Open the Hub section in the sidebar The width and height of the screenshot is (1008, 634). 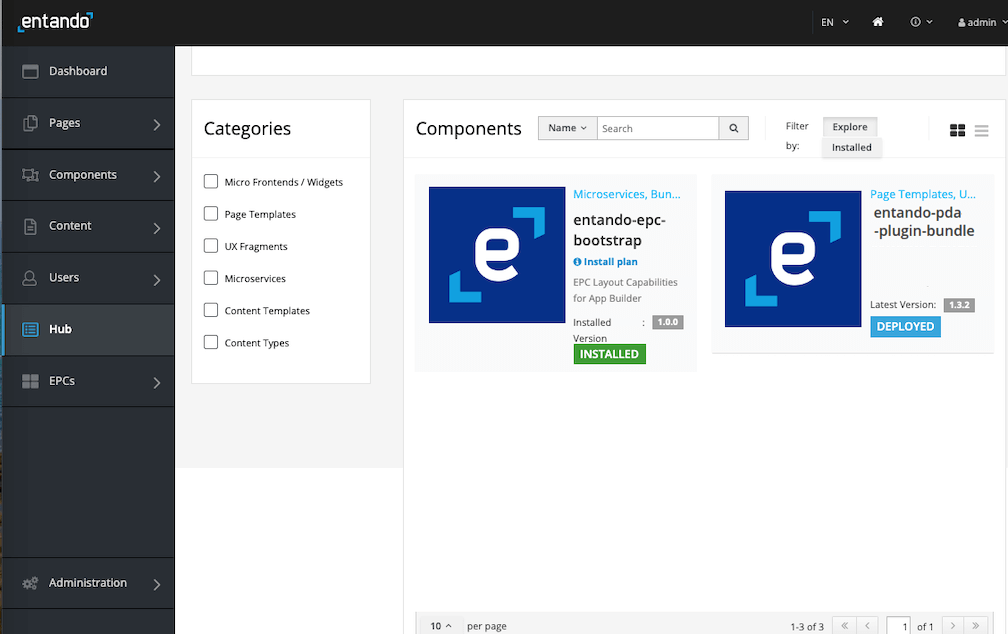coord(60,328)
